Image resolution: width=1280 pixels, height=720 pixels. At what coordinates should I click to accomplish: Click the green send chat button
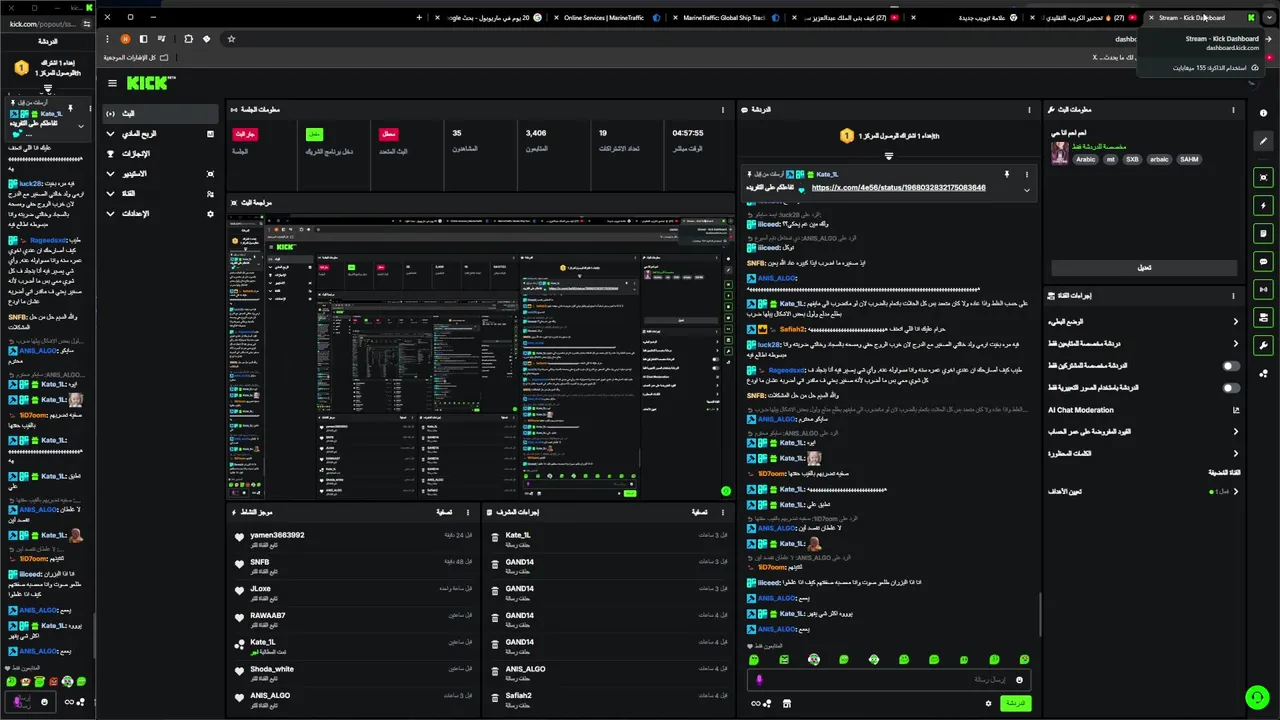pos(1014,704)
